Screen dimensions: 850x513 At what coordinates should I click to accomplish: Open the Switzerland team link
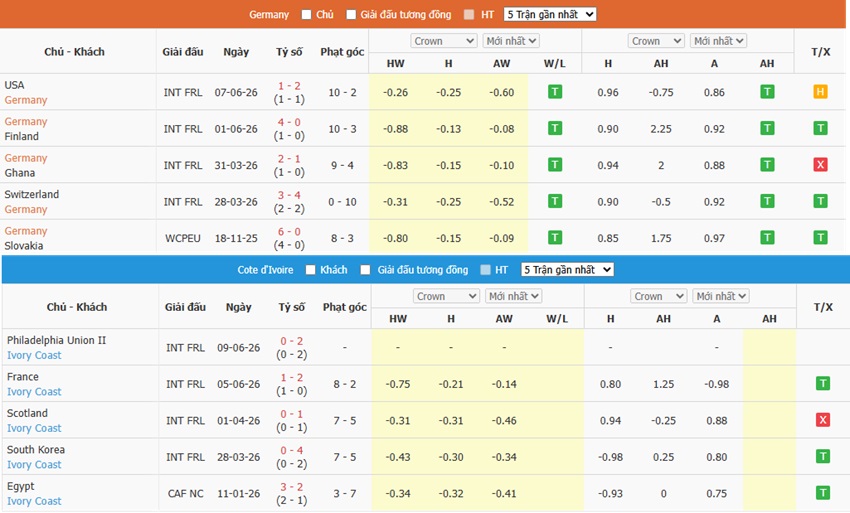point(32,194)
